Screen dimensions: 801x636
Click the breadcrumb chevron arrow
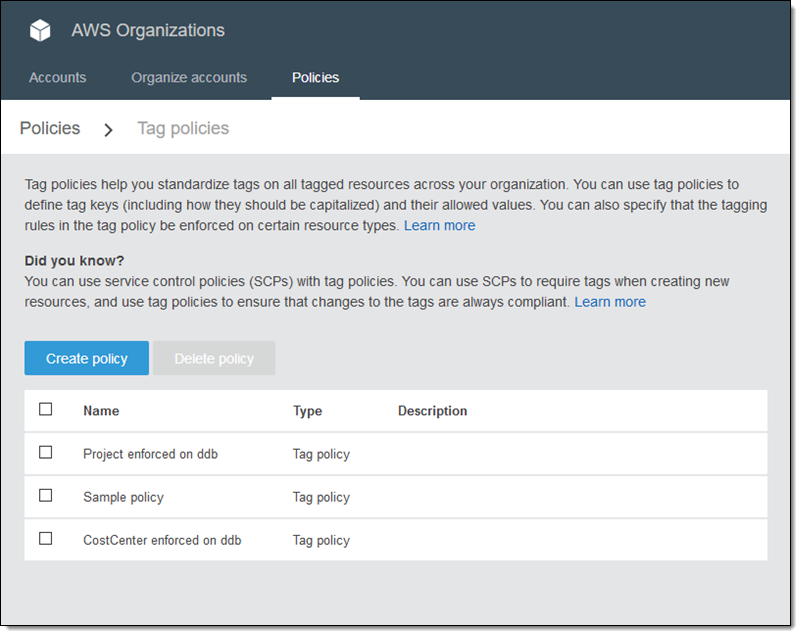tap(109, 129)
